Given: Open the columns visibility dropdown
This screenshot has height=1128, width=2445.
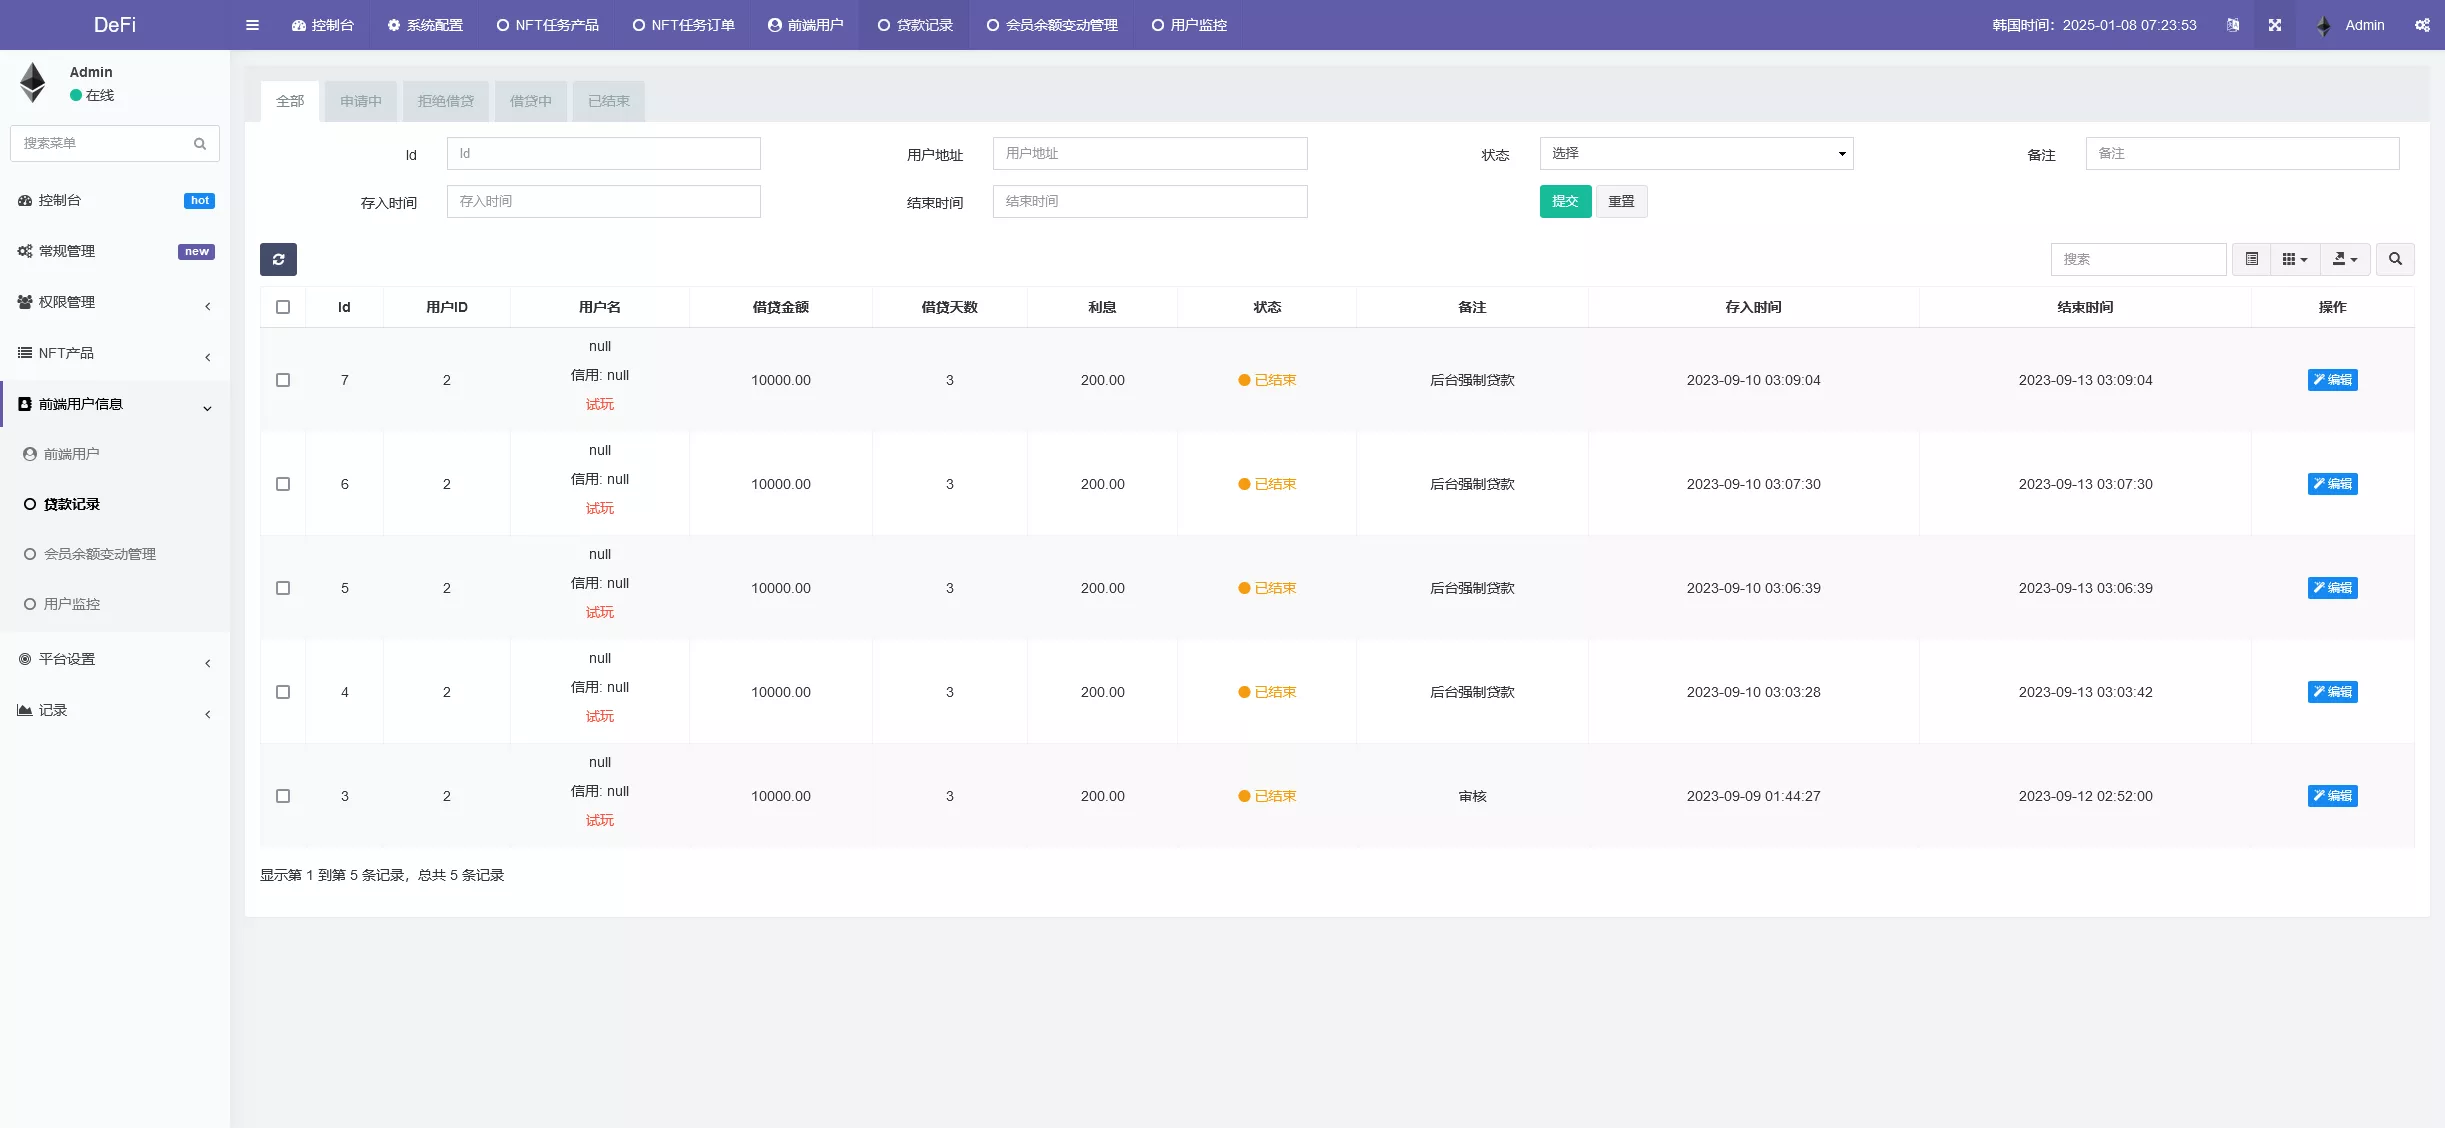Looking at the screenshot, I should click(2295, 259).
